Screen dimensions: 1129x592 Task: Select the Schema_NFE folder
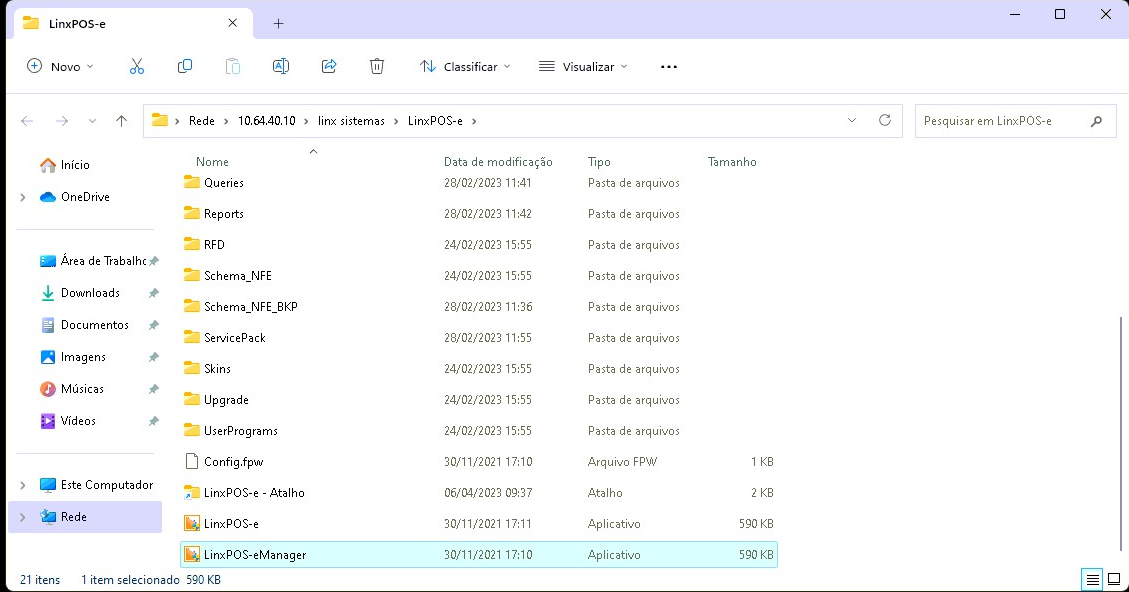coord(479,276)
